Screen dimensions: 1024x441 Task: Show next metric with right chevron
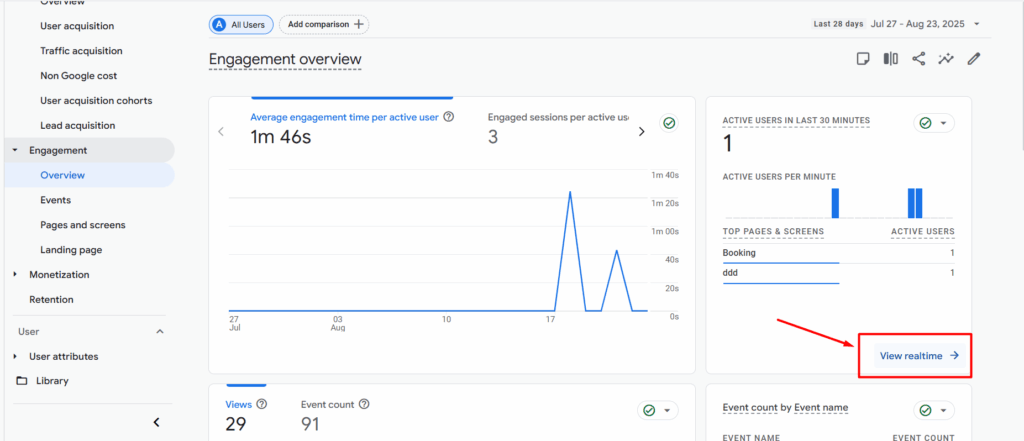(641, 131)
